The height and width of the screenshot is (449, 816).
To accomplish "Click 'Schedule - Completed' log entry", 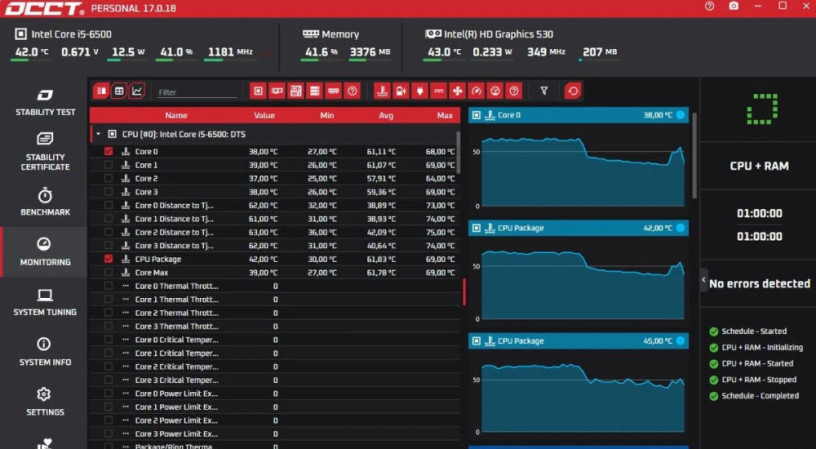I will click(x=760, y=396).
